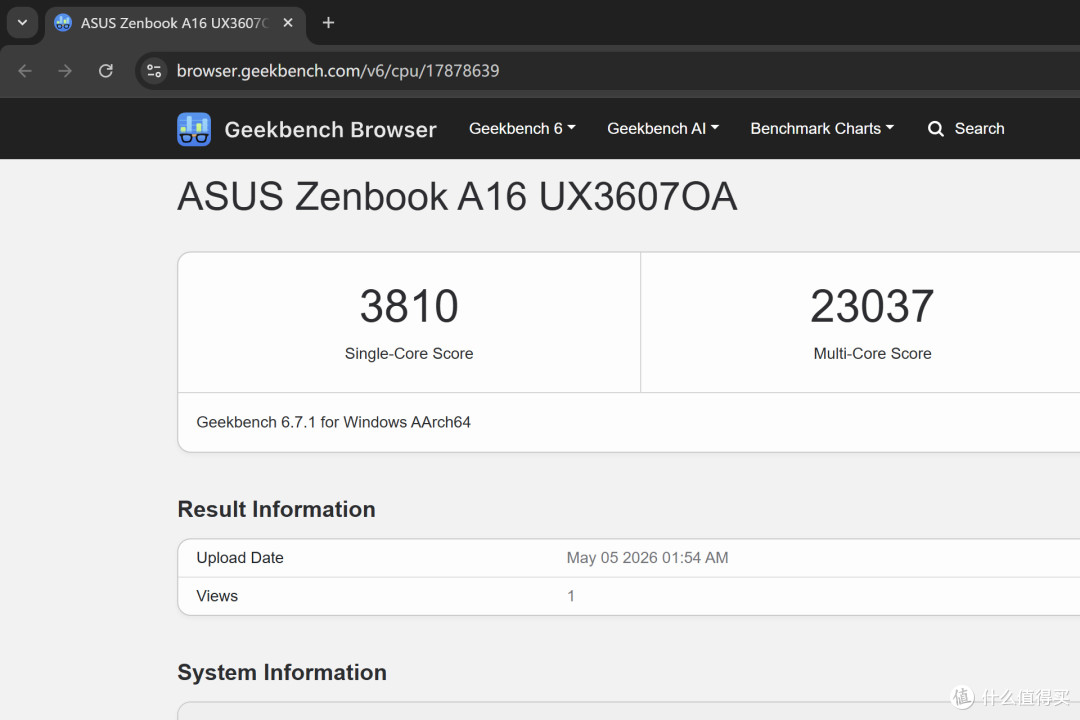Close the ASUS Zenbook A16 tab
This screenshot has width=1080, height=720.
point(288,23)
